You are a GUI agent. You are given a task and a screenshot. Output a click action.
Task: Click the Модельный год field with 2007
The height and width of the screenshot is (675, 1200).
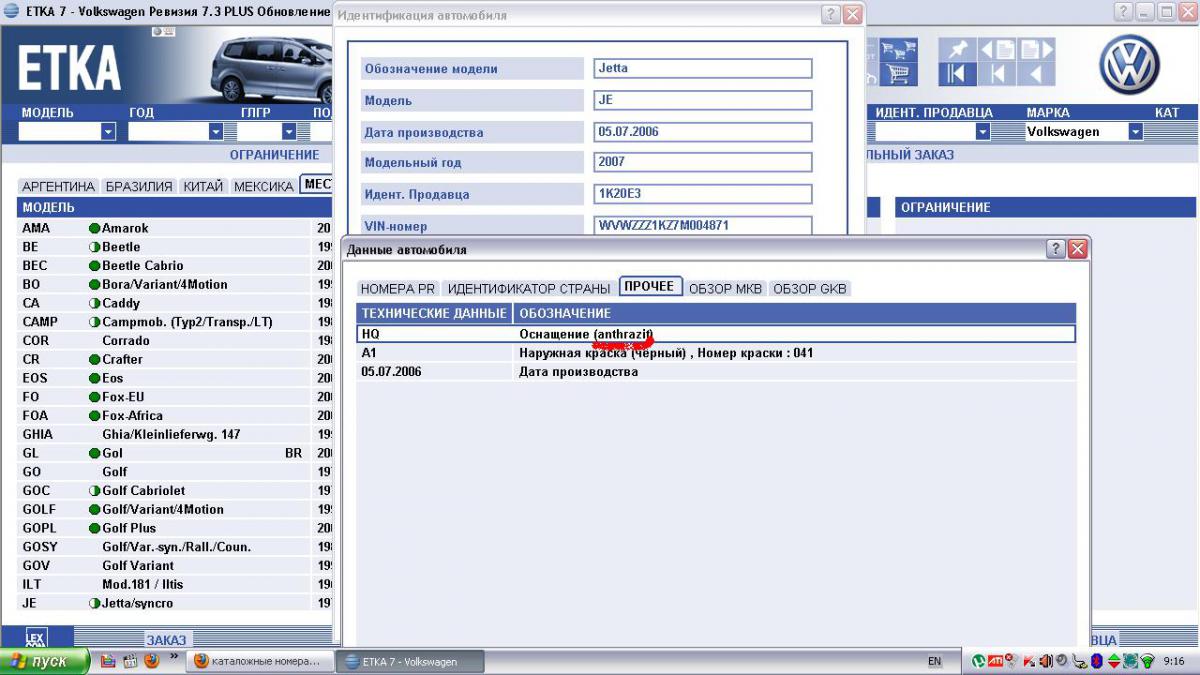[x=702, y=162]
